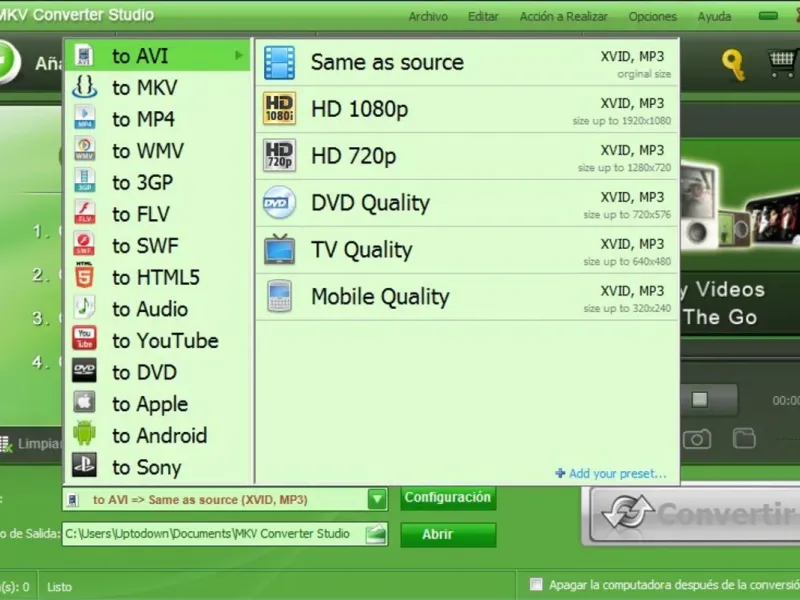The height and width of the screenshot is (600, 800).
Task: Select the to AVI format icon
Action: click(84, 56)
